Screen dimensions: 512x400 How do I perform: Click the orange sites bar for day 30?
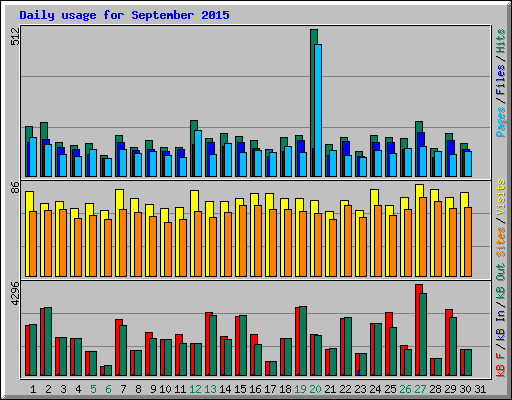click(x=468, y=242)
